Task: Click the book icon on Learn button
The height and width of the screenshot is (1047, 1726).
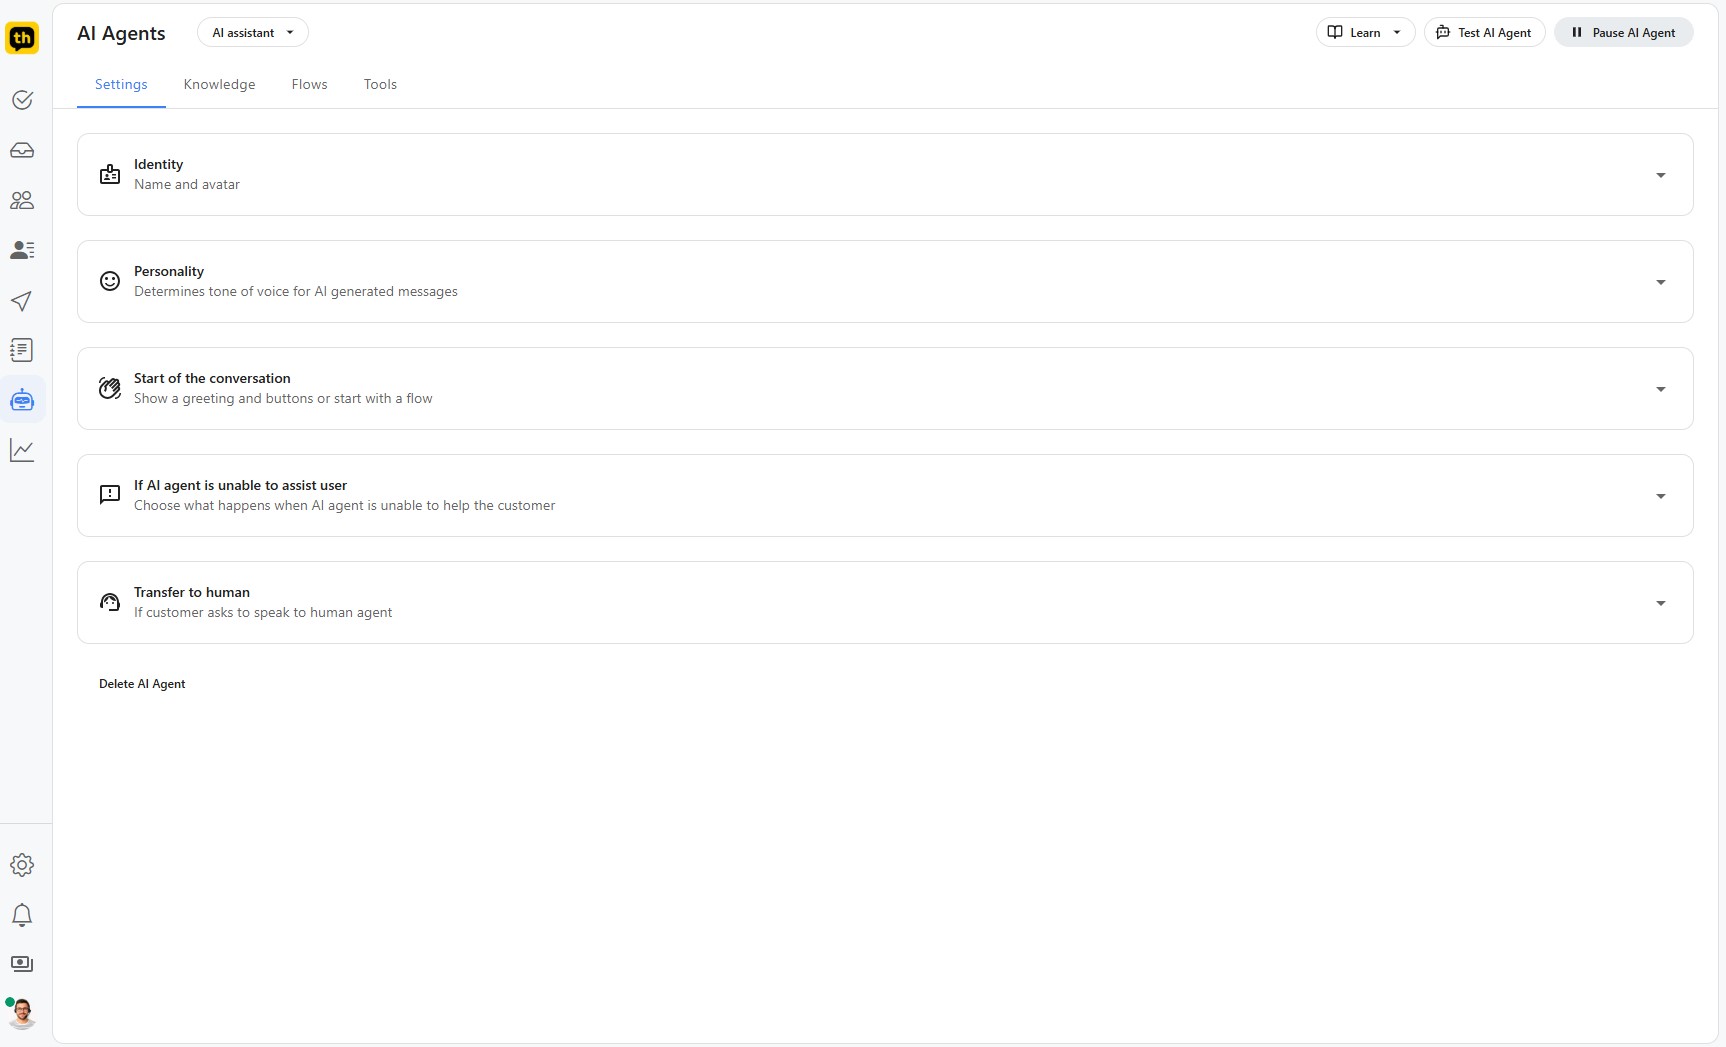Action: click(x=1335, y=32)
